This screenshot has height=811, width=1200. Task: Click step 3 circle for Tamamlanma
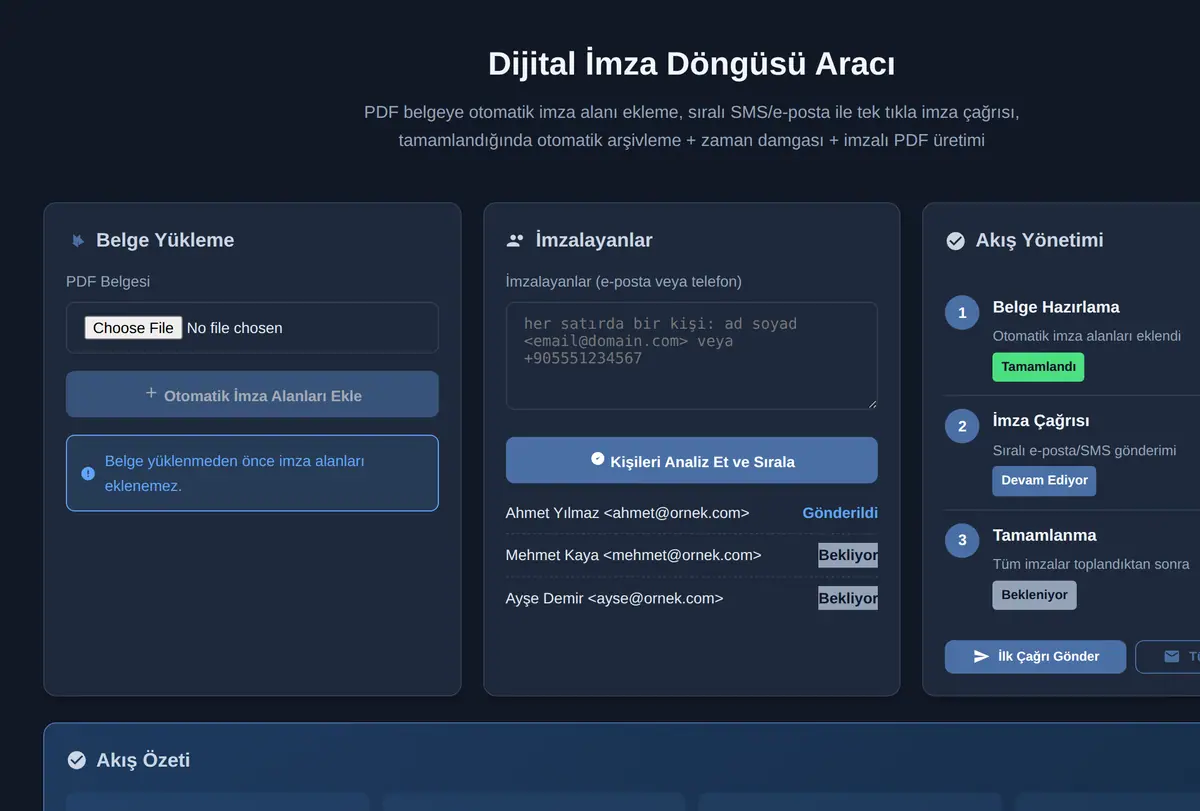(962, 541)
